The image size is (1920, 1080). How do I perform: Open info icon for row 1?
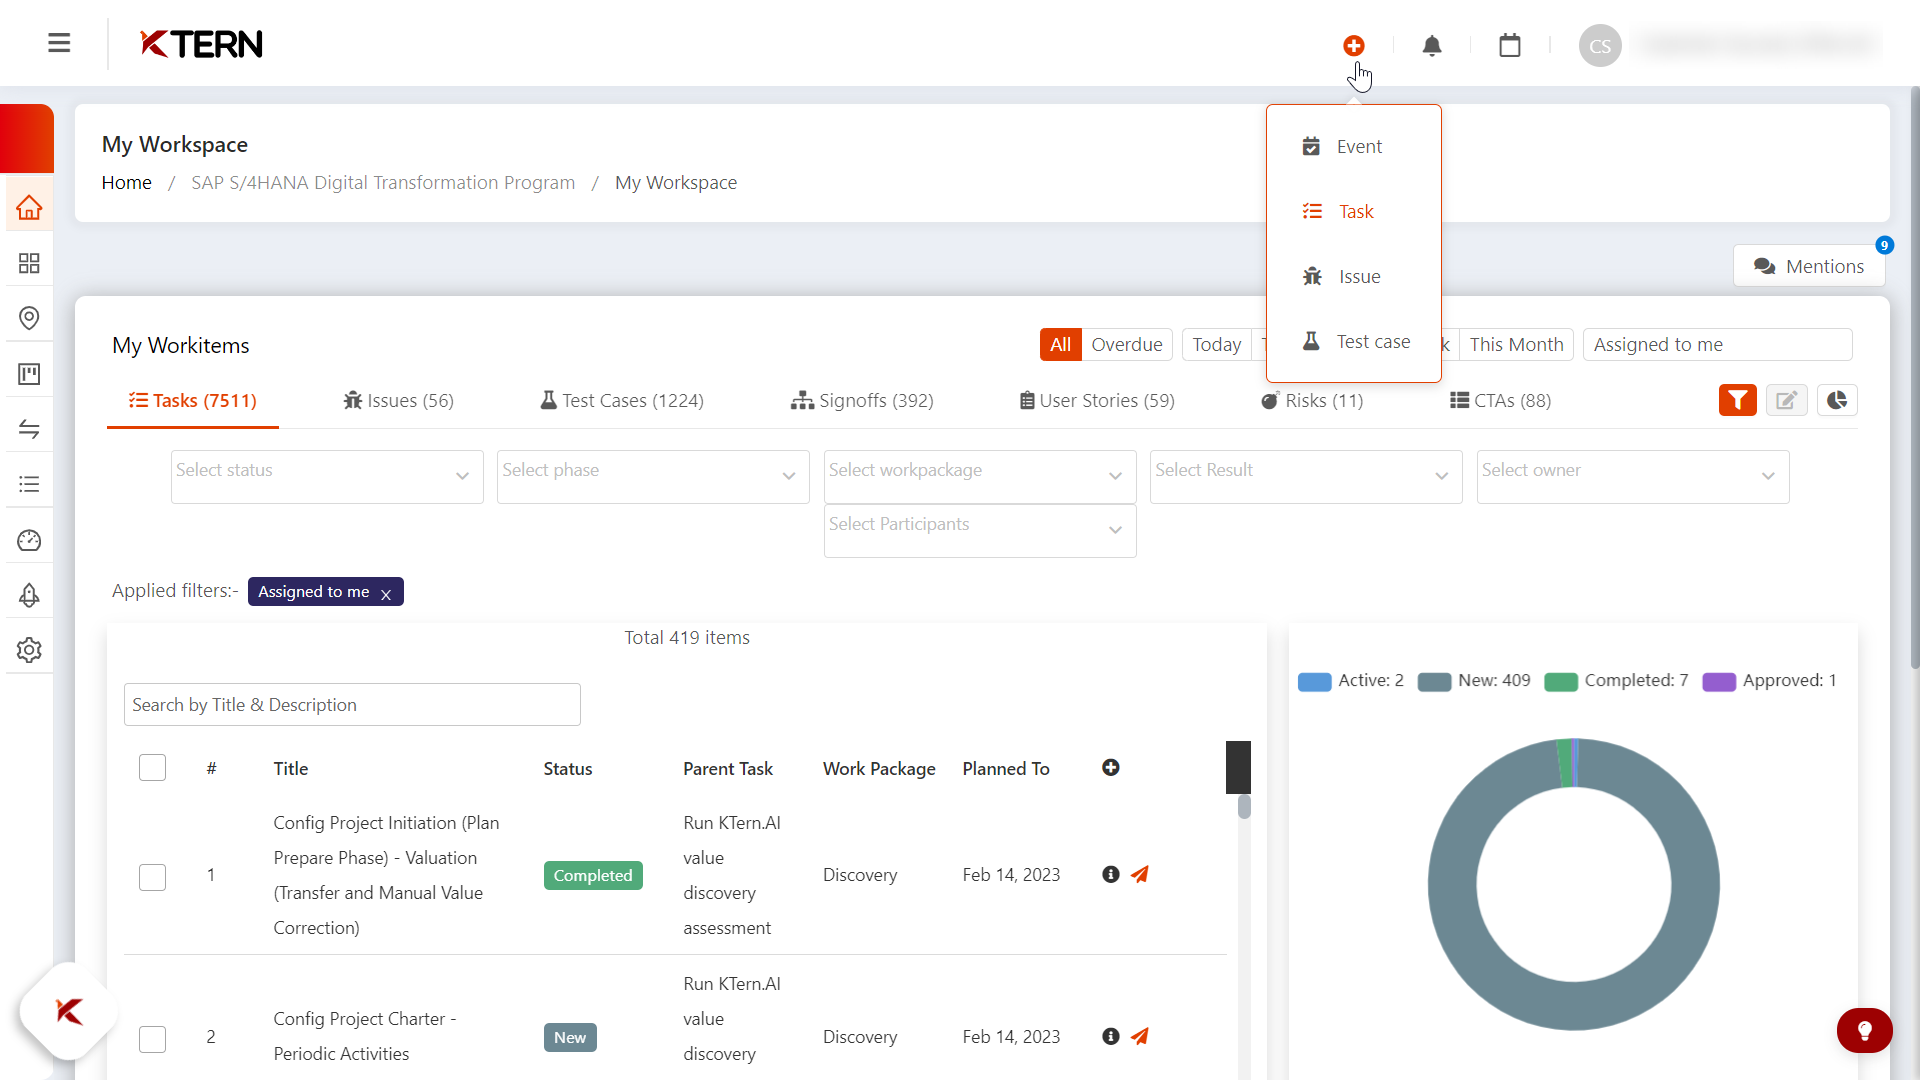1110,875
